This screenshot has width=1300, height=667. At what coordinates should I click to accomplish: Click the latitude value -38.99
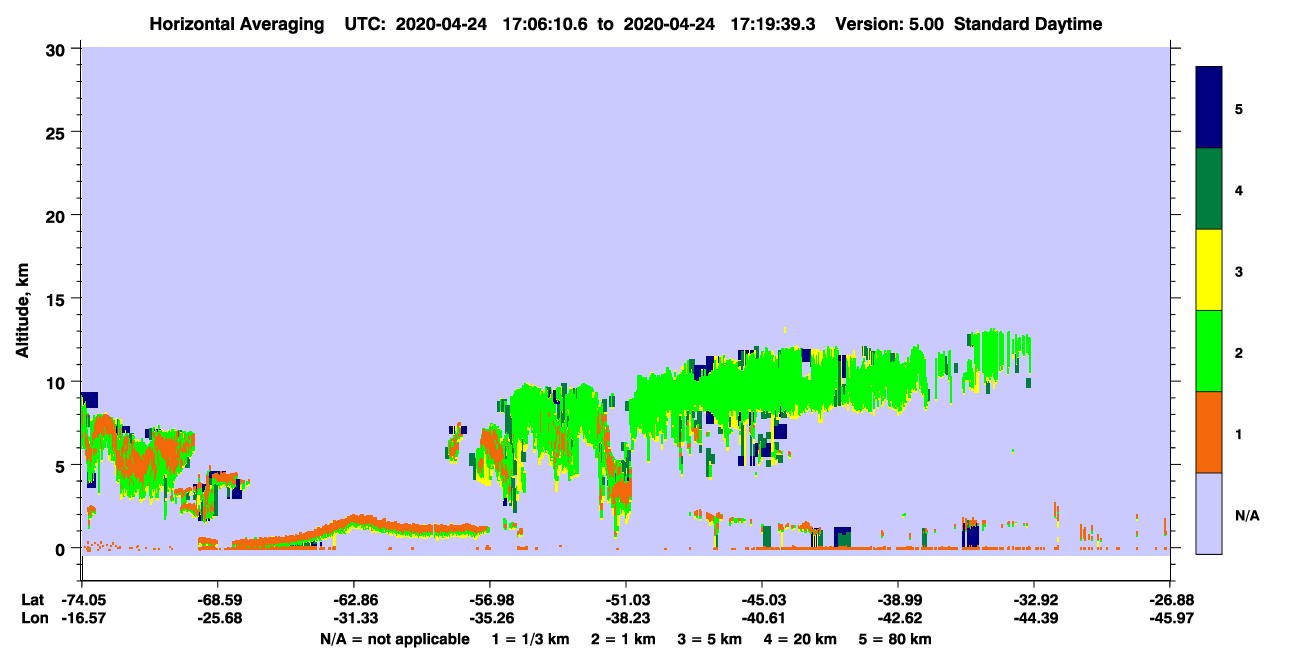coord(898,600)
